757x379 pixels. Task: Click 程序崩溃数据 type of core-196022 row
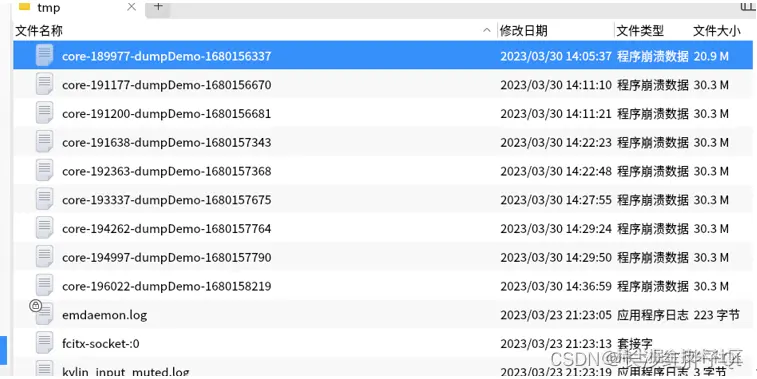point(653,286)
